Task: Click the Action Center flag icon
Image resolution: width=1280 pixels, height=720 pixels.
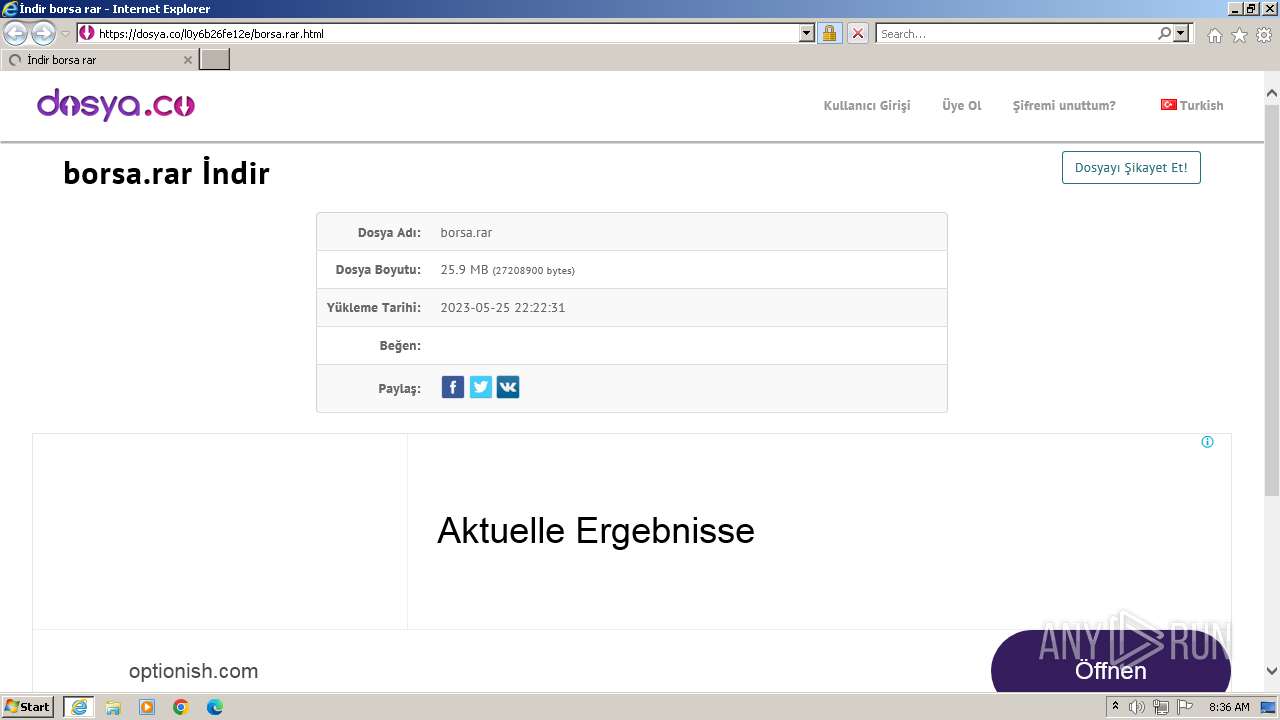Action: (x=1183, y=707)
